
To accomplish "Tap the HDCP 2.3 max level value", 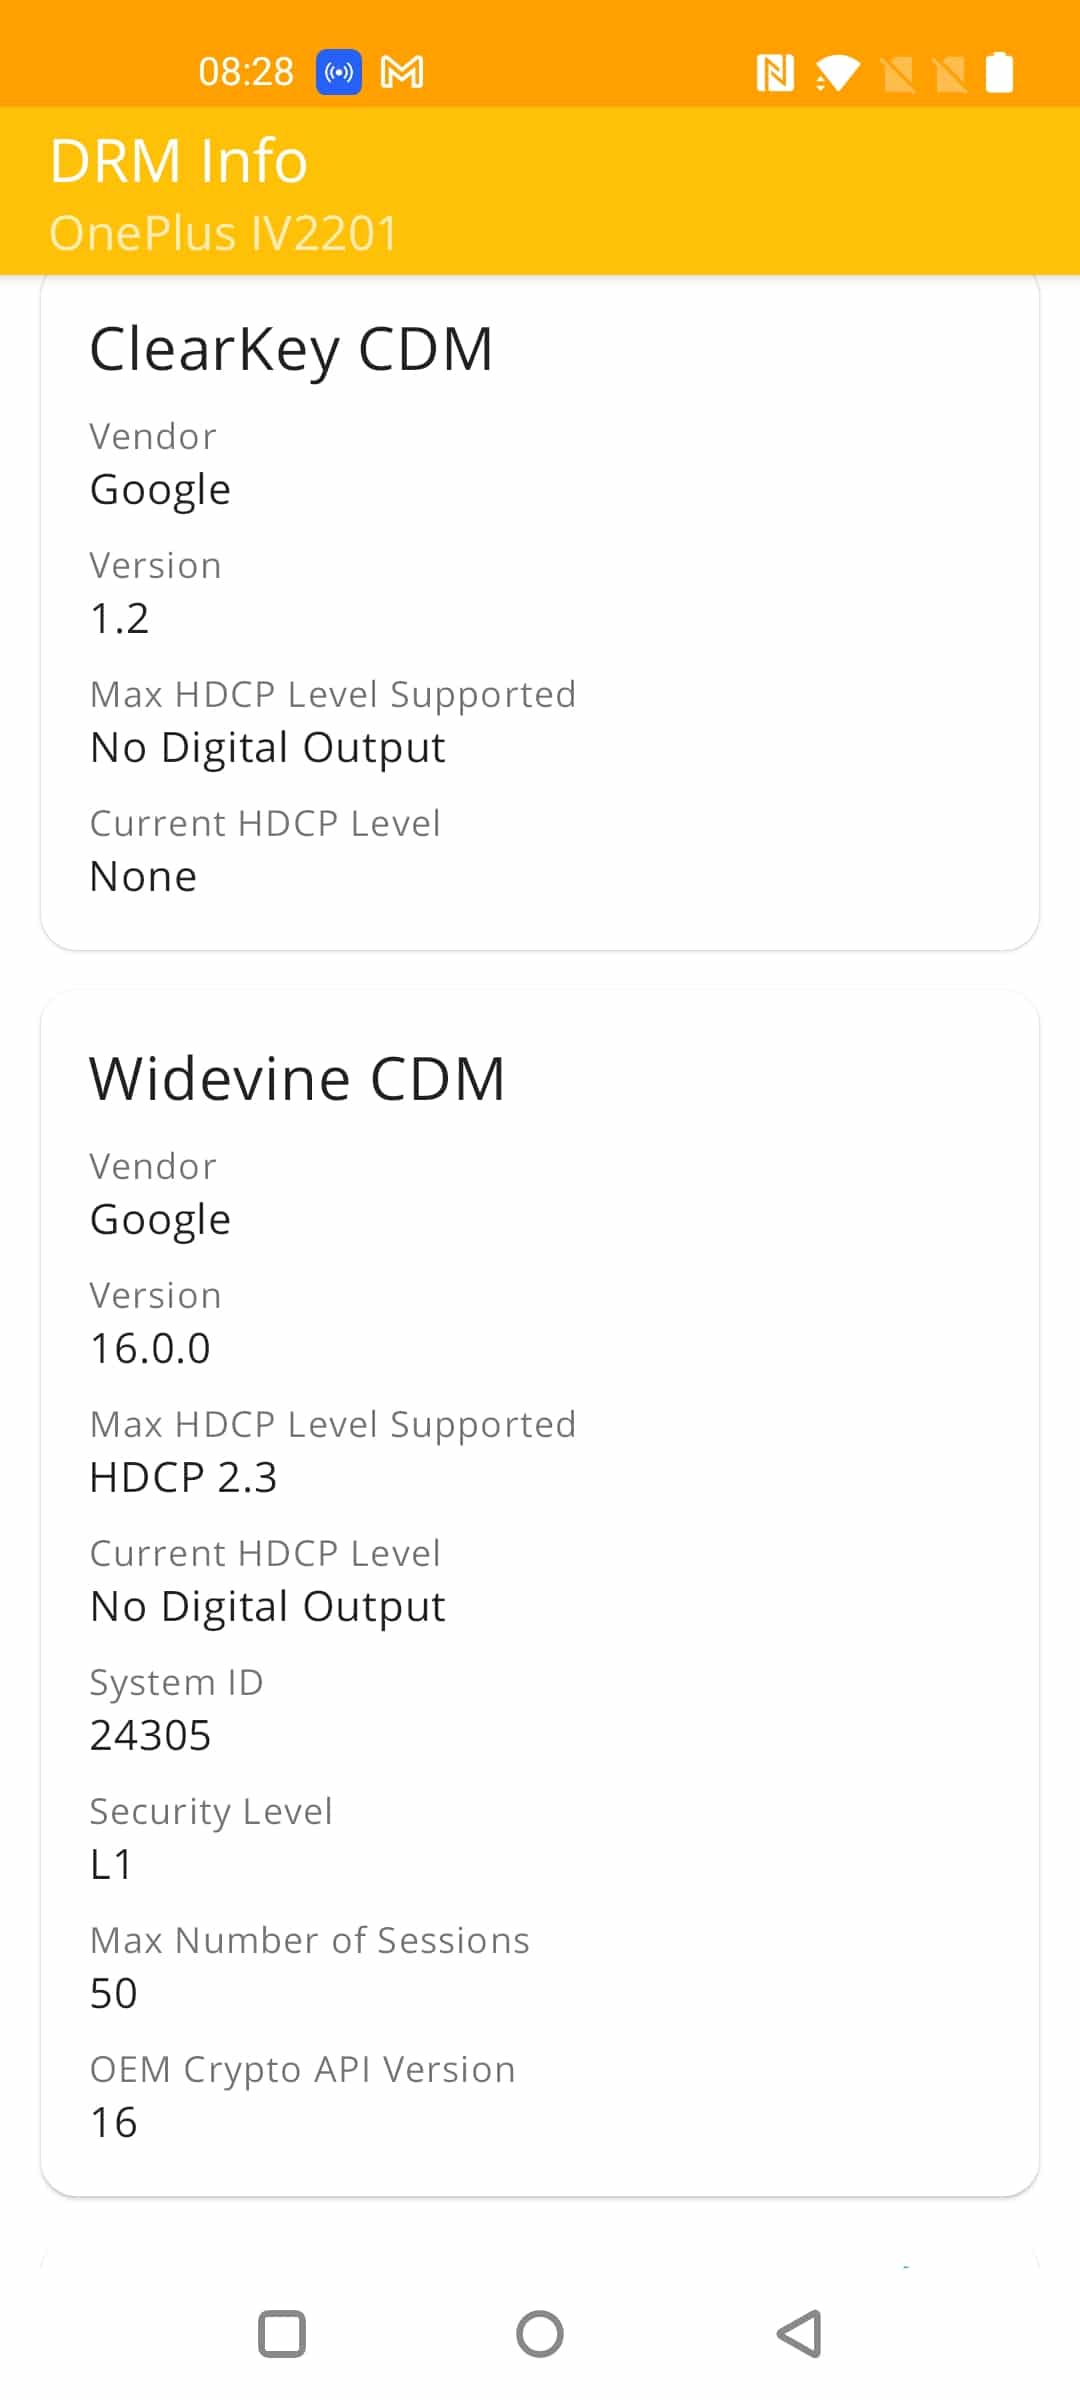I will coord(183,1477).
